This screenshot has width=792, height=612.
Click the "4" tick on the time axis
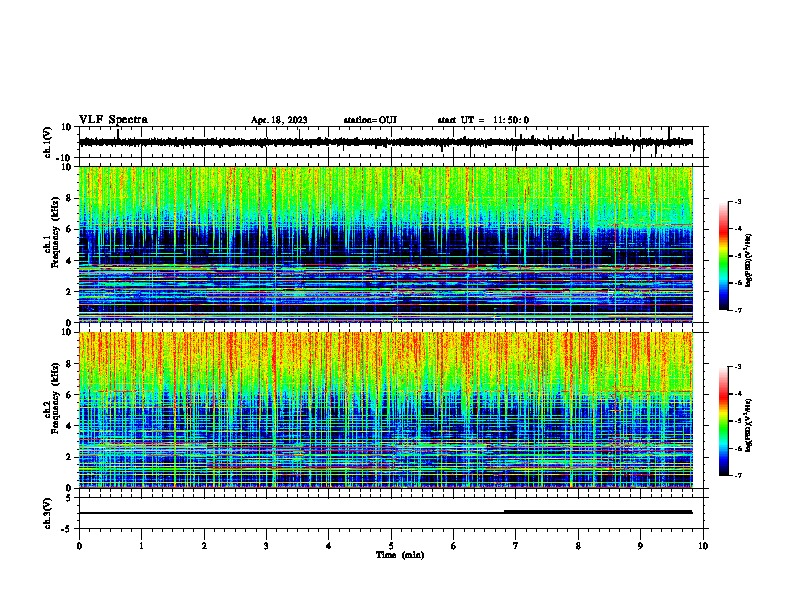click(x=329, y=546)
